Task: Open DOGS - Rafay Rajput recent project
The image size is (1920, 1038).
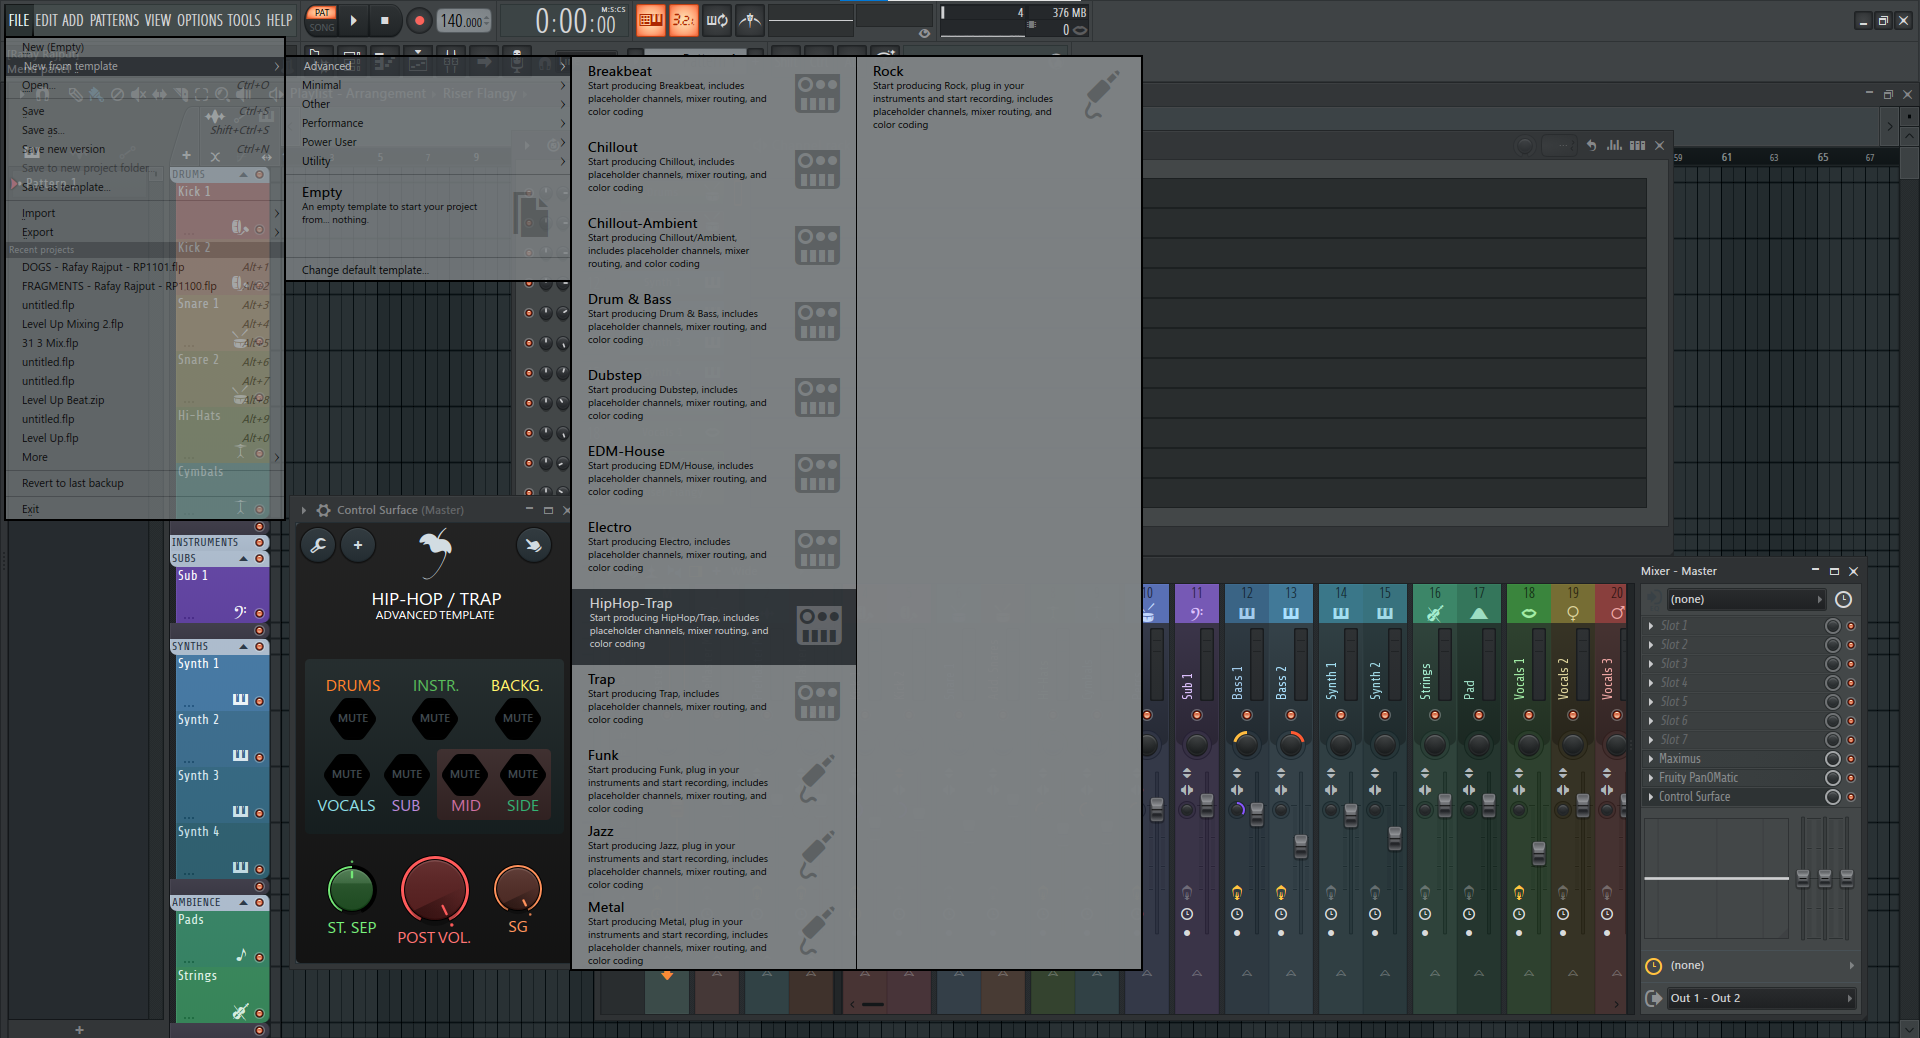Action: click(103, 267)
